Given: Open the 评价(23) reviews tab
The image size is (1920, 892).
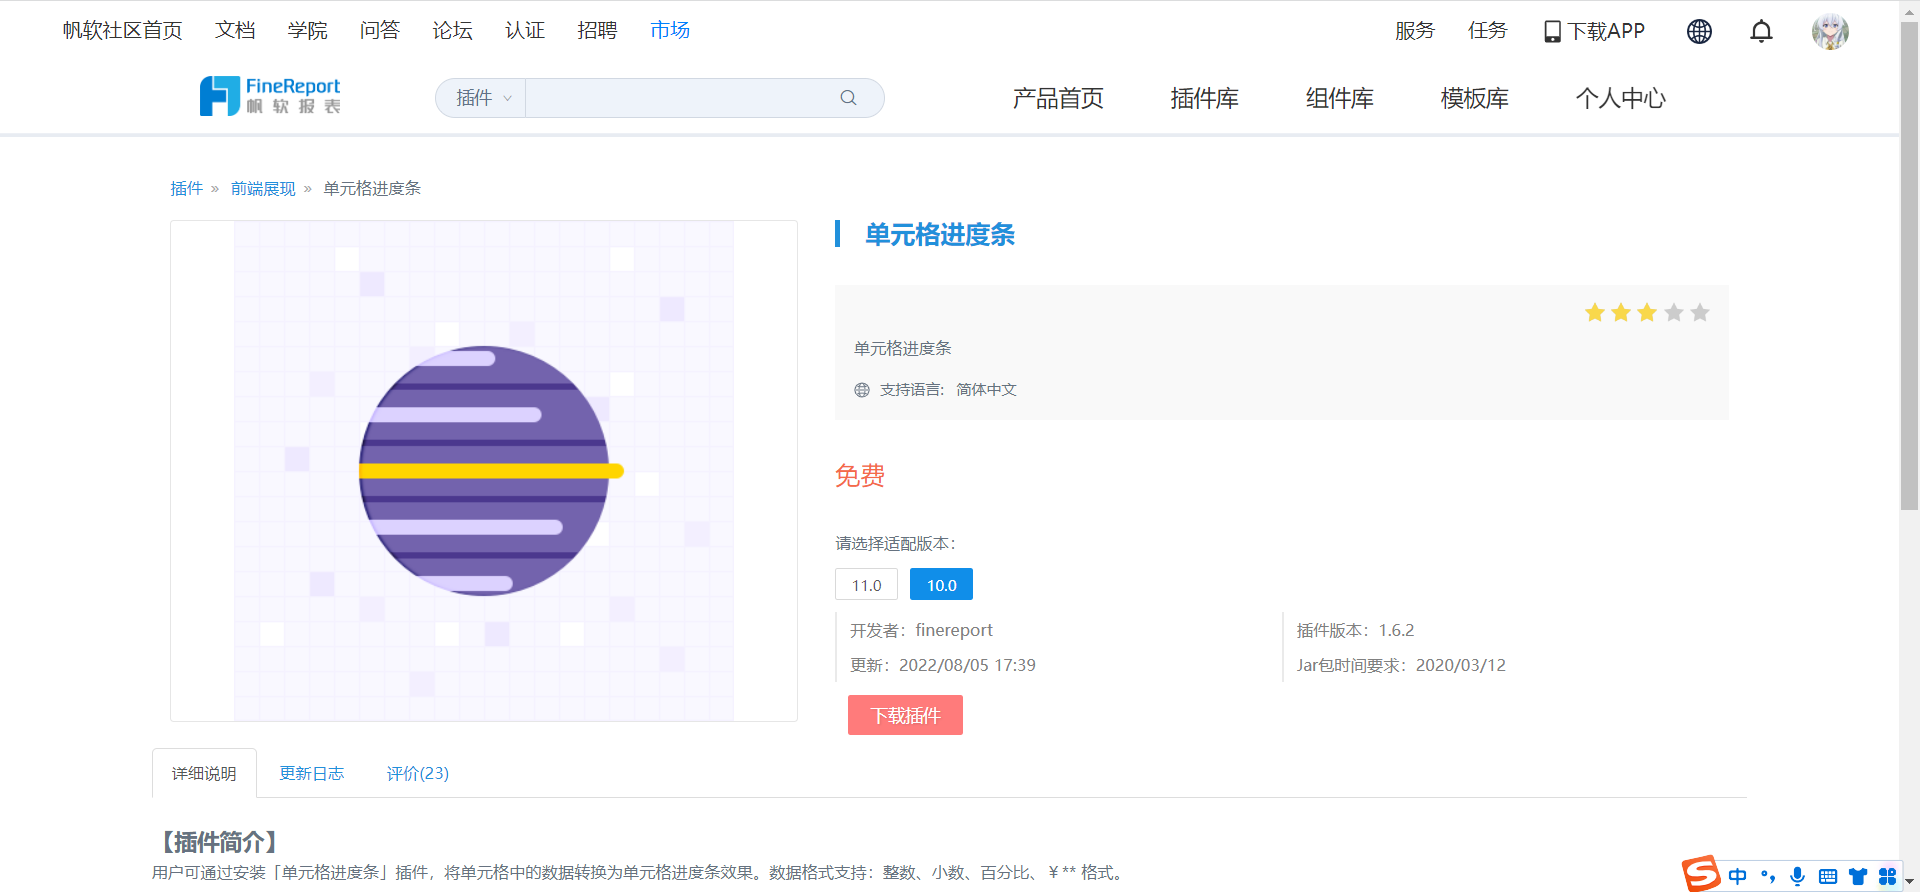Looking at the screenshot, I should click(x=417, y=773).
